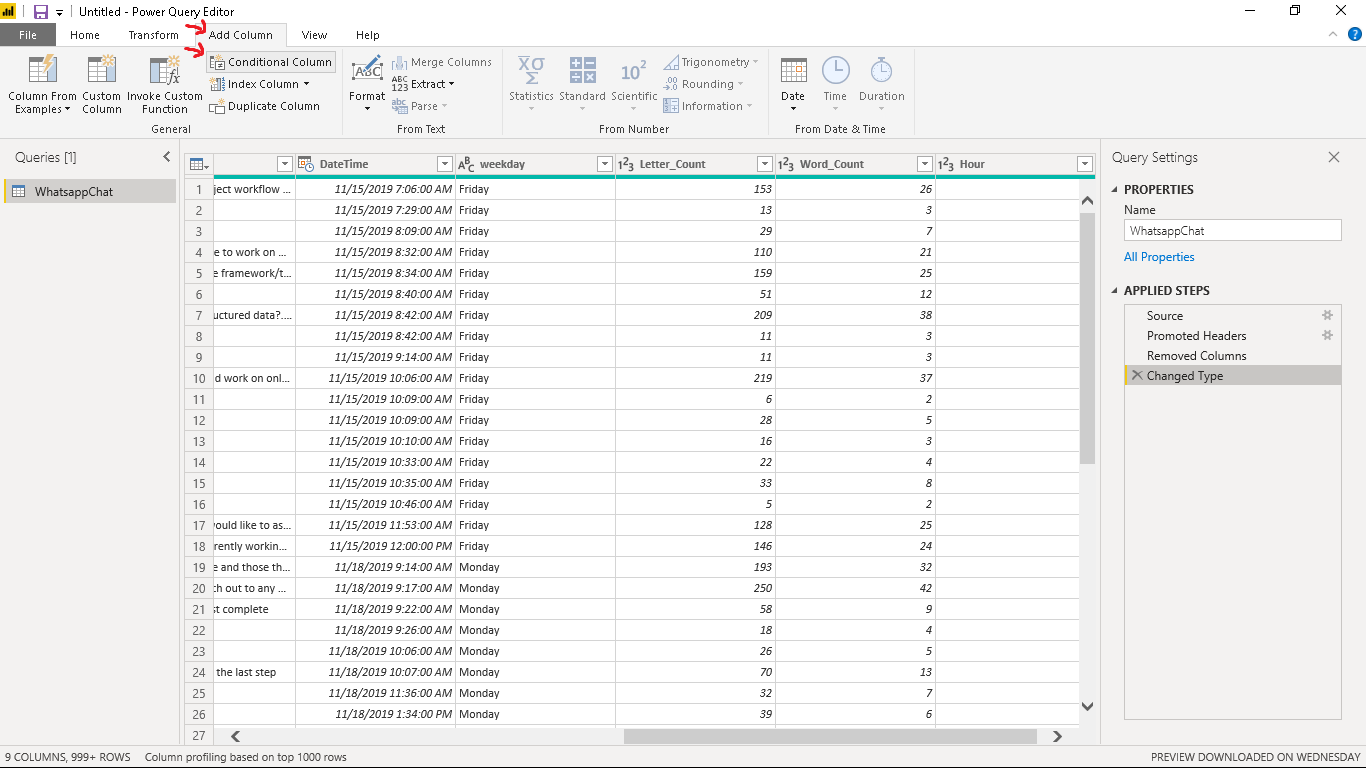This screenshot has height=768, width=1366.
Task: Switch to the Transform ribbon tab
Action: [x=153, y=35]
